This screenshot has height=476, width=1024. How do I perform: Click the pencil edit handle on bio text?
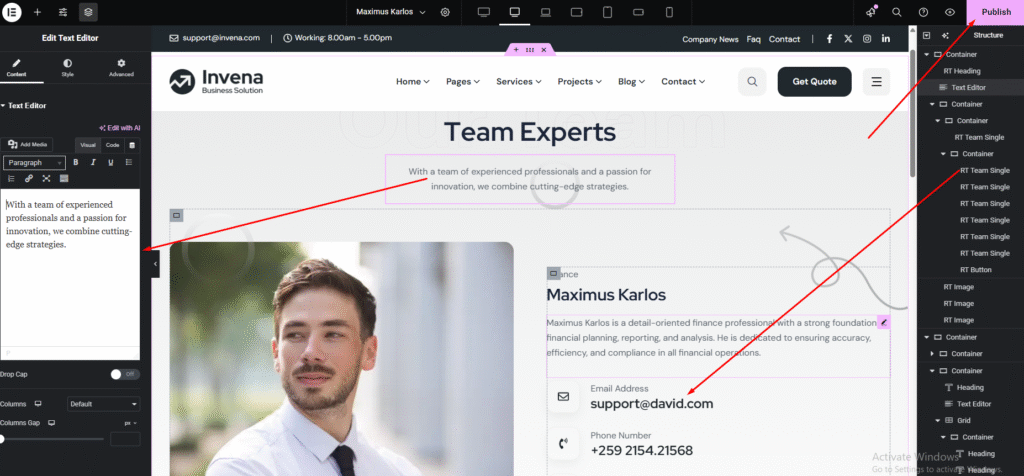point(884,323)
